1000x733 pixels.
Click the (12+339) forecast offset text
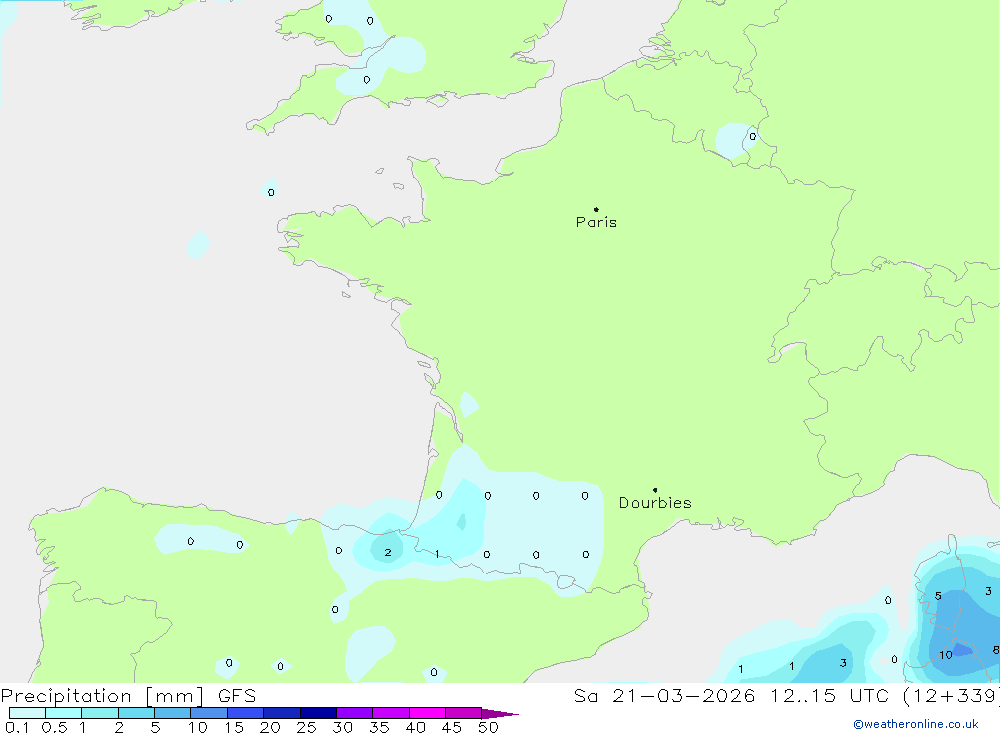pyautogui.click(x=951, y=696)
